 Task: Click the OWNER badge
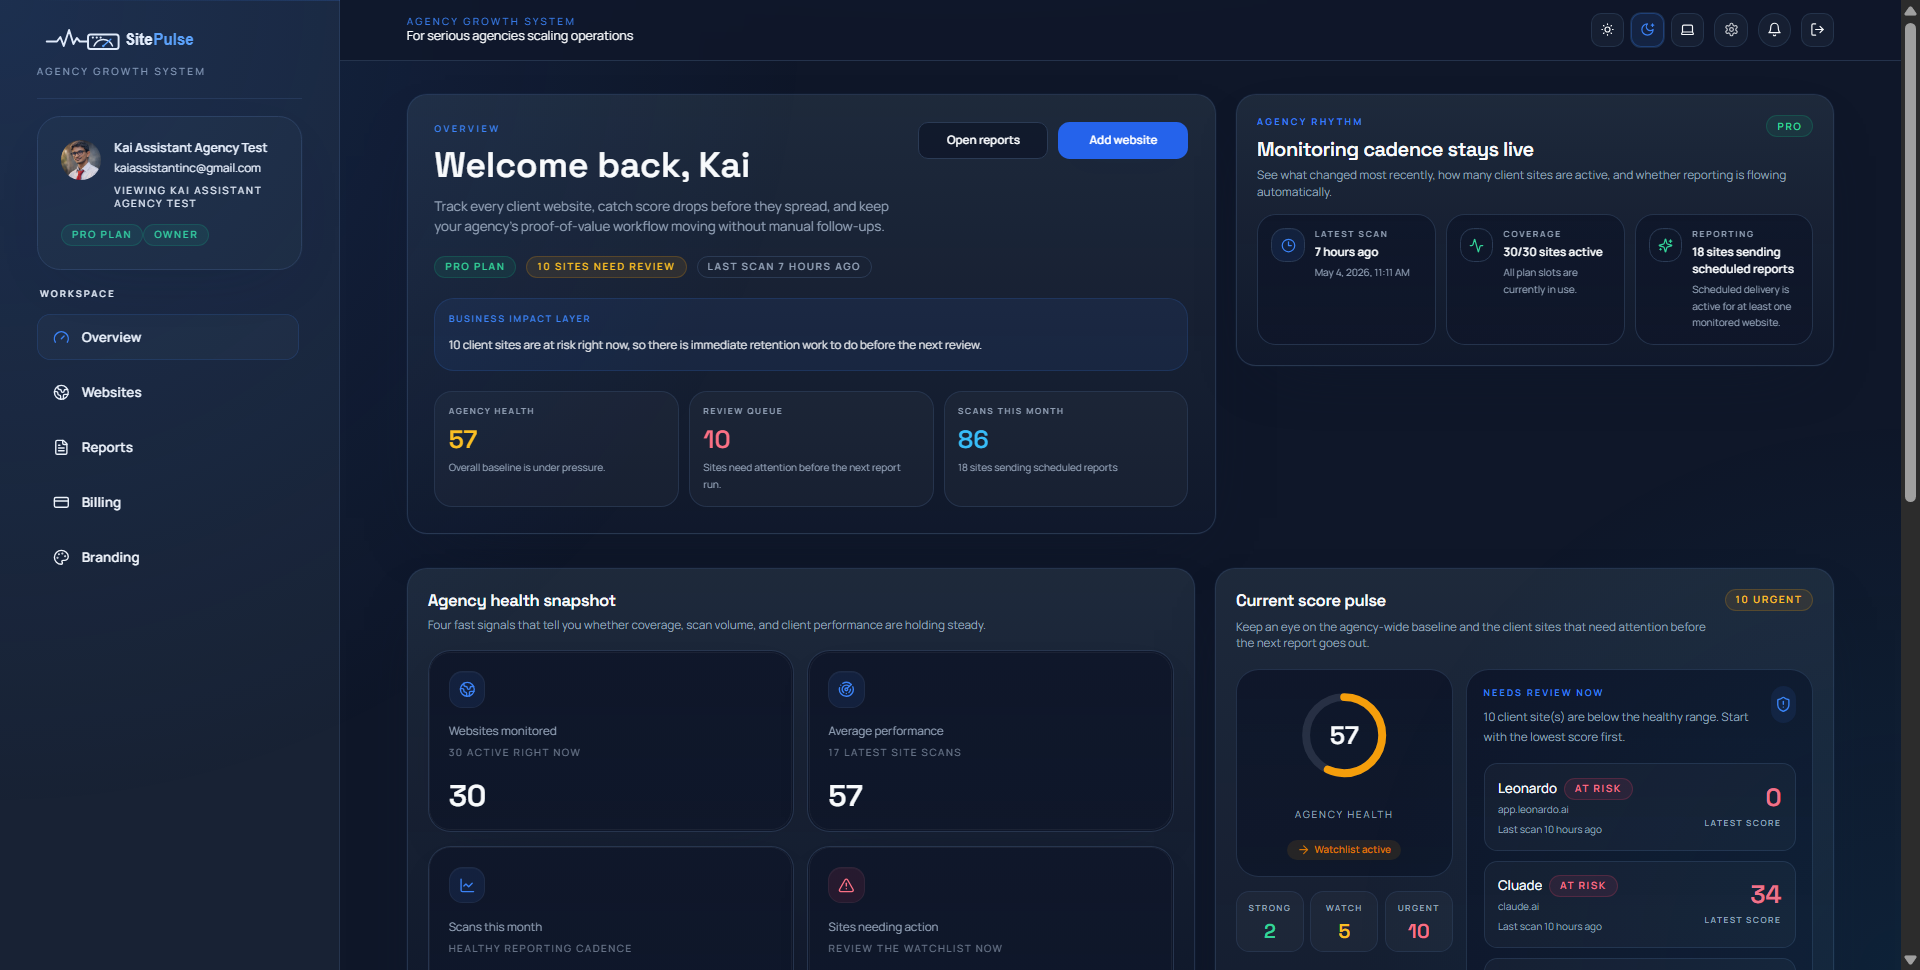pyautogui.click(x=176, y=235)
